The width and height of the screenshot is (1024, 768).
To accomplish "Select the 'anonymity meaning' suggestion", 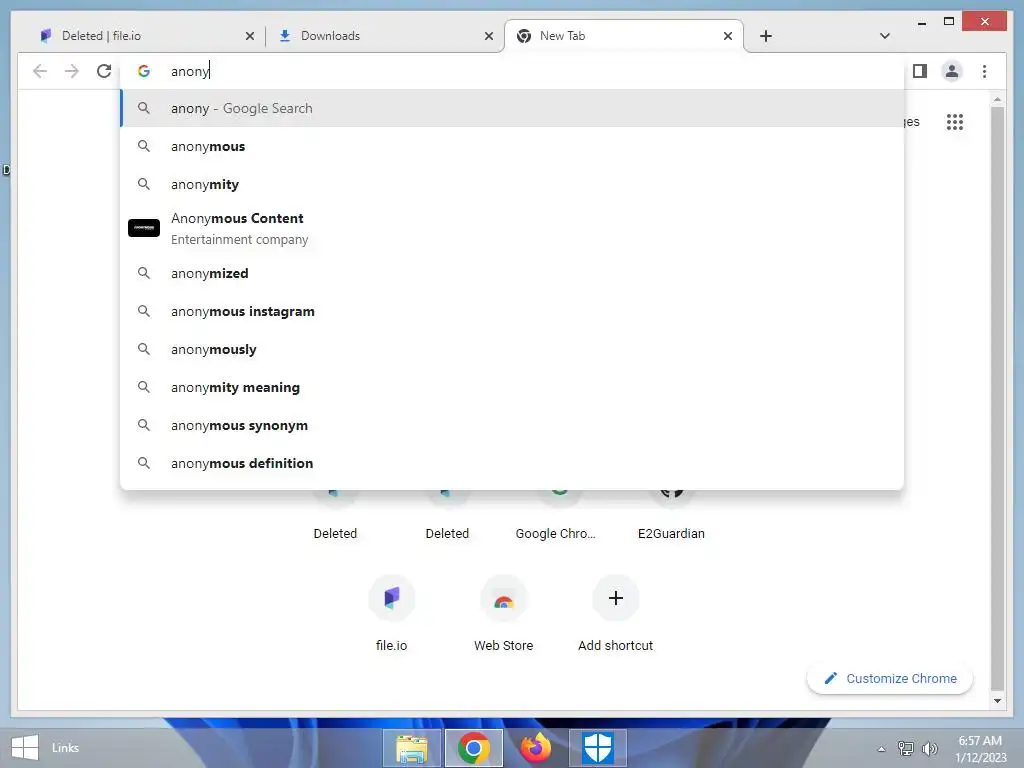I will click(512, 387).
